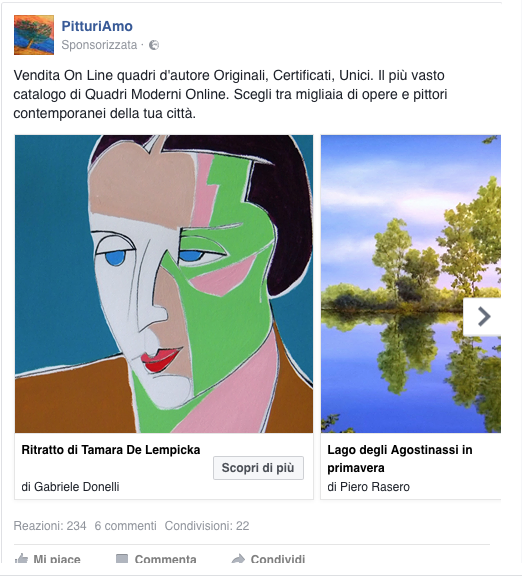Click the Sponsorizzata label
This screenshot has width=525, height=576.
coord(99,45)
